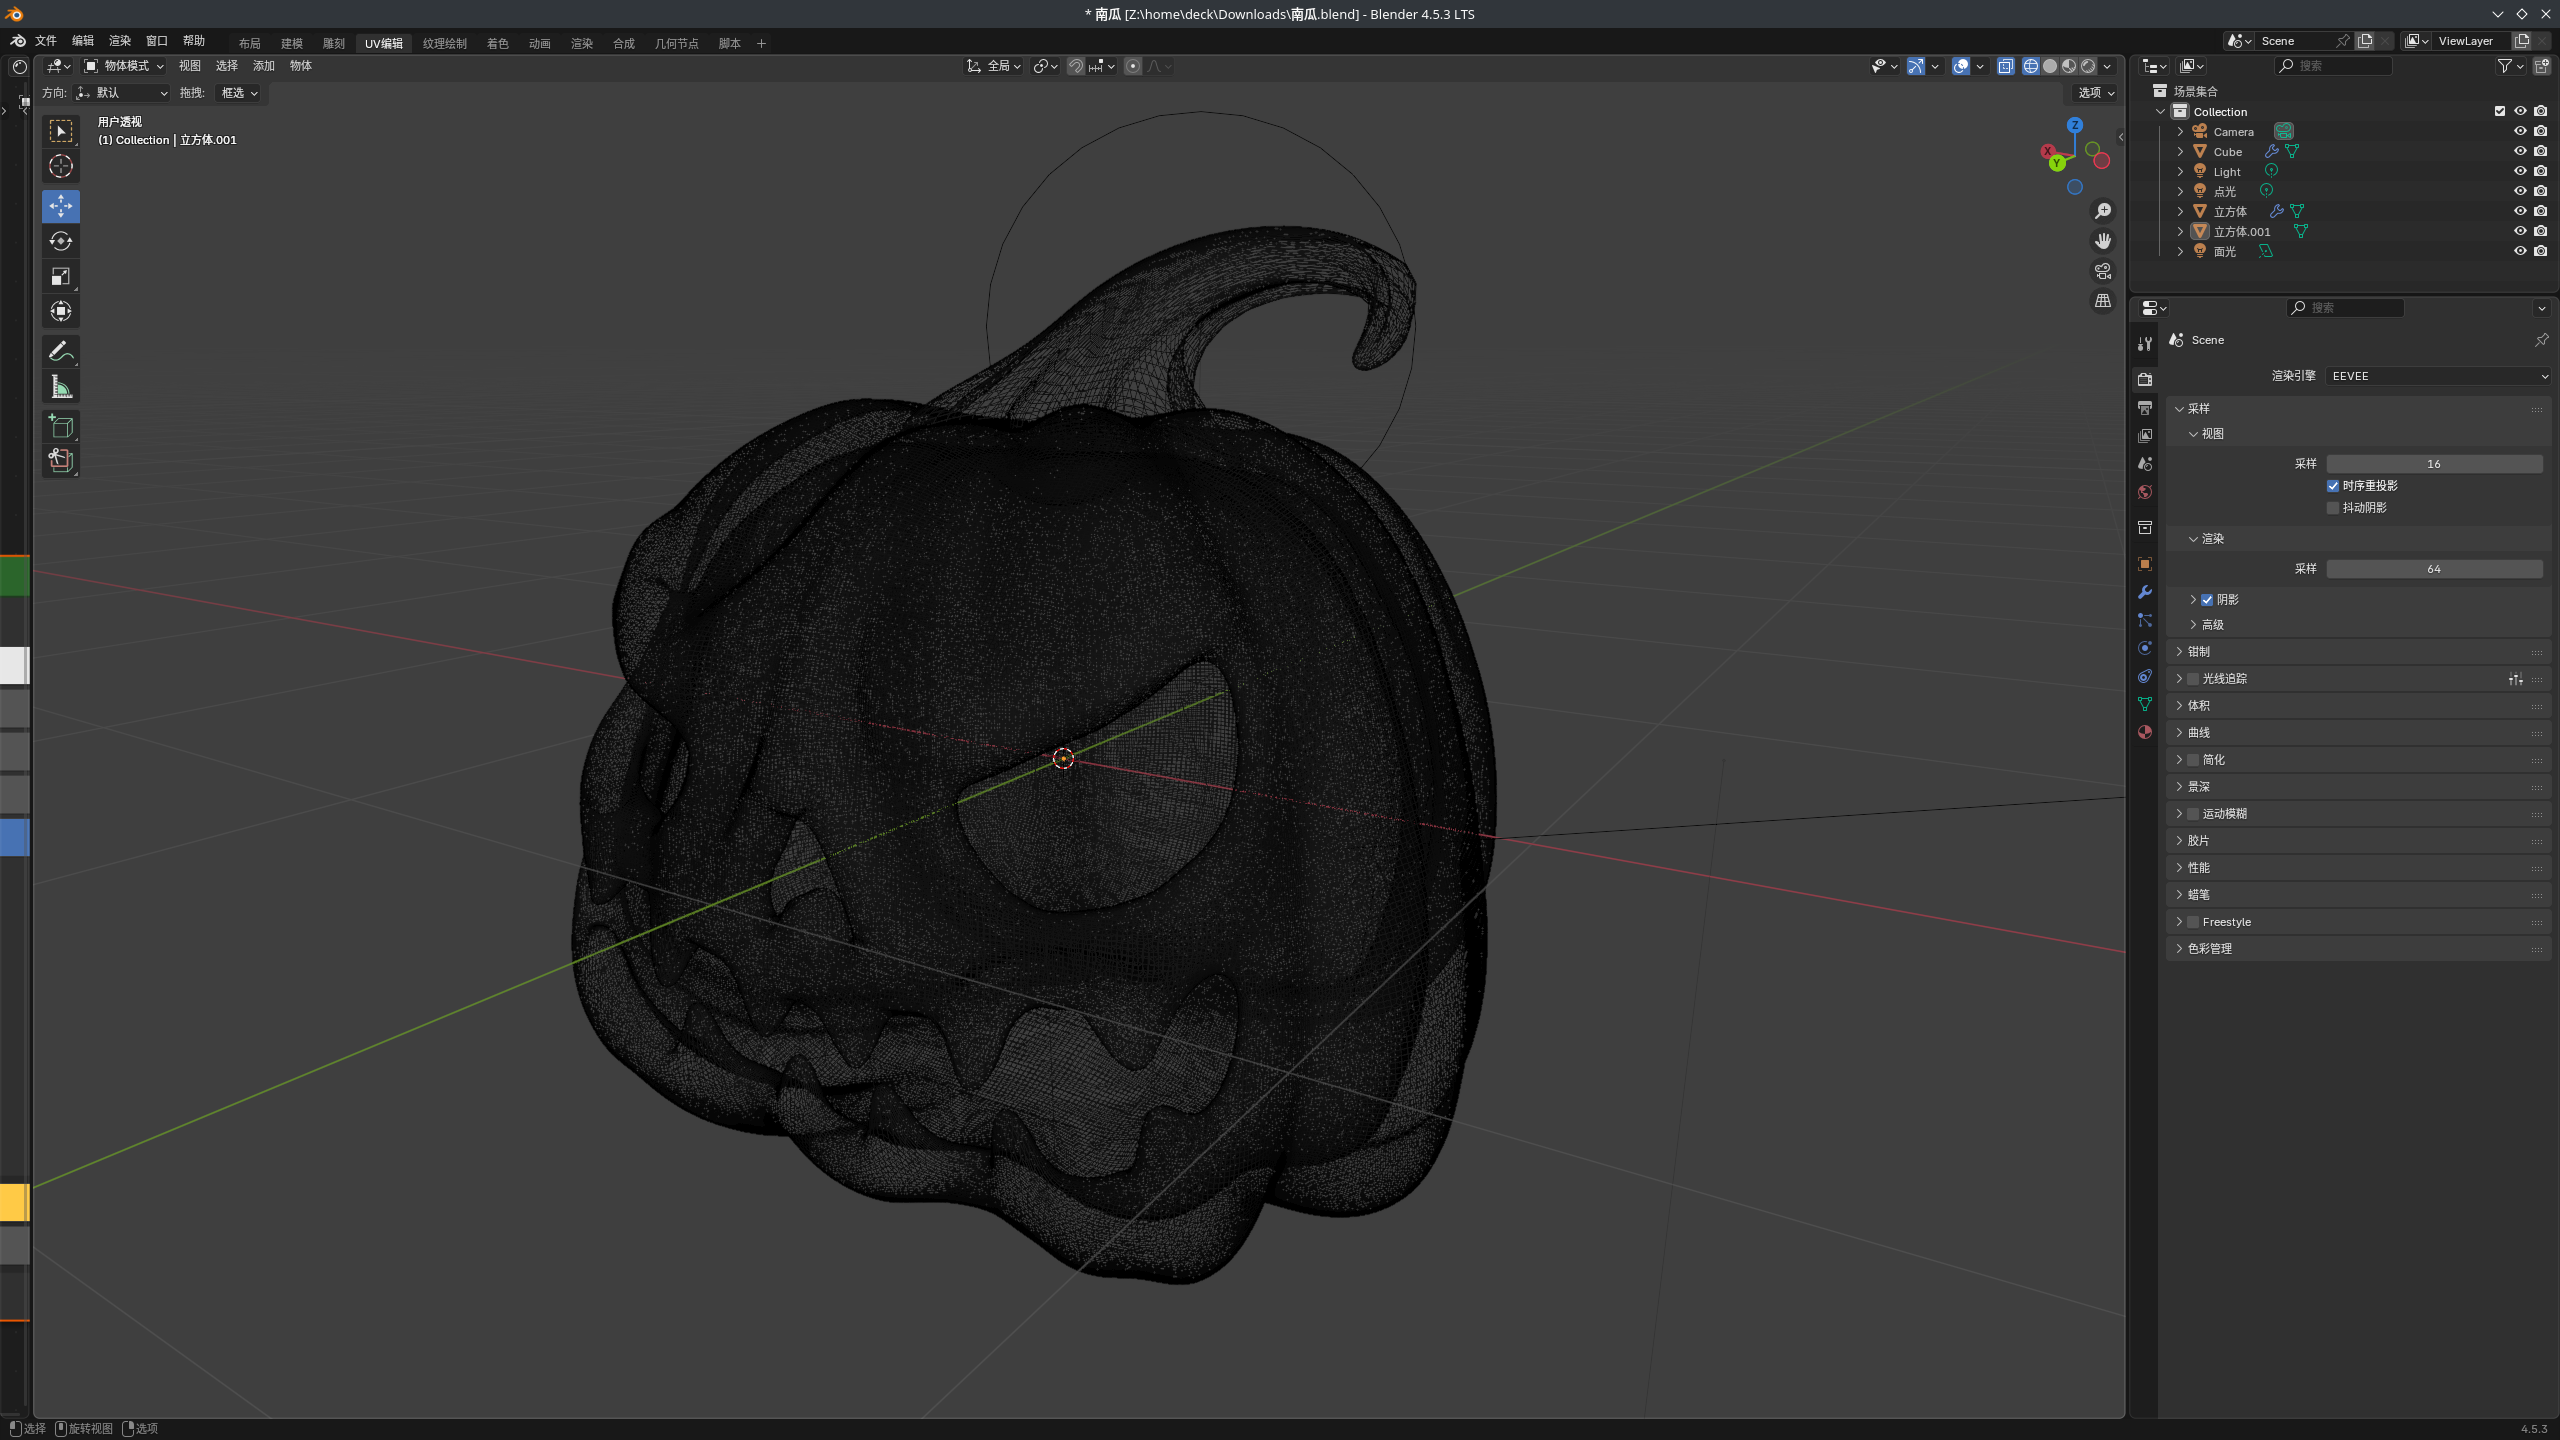Pick the Annotate pencil tool

pyautogui.click(x=61, y=351)
